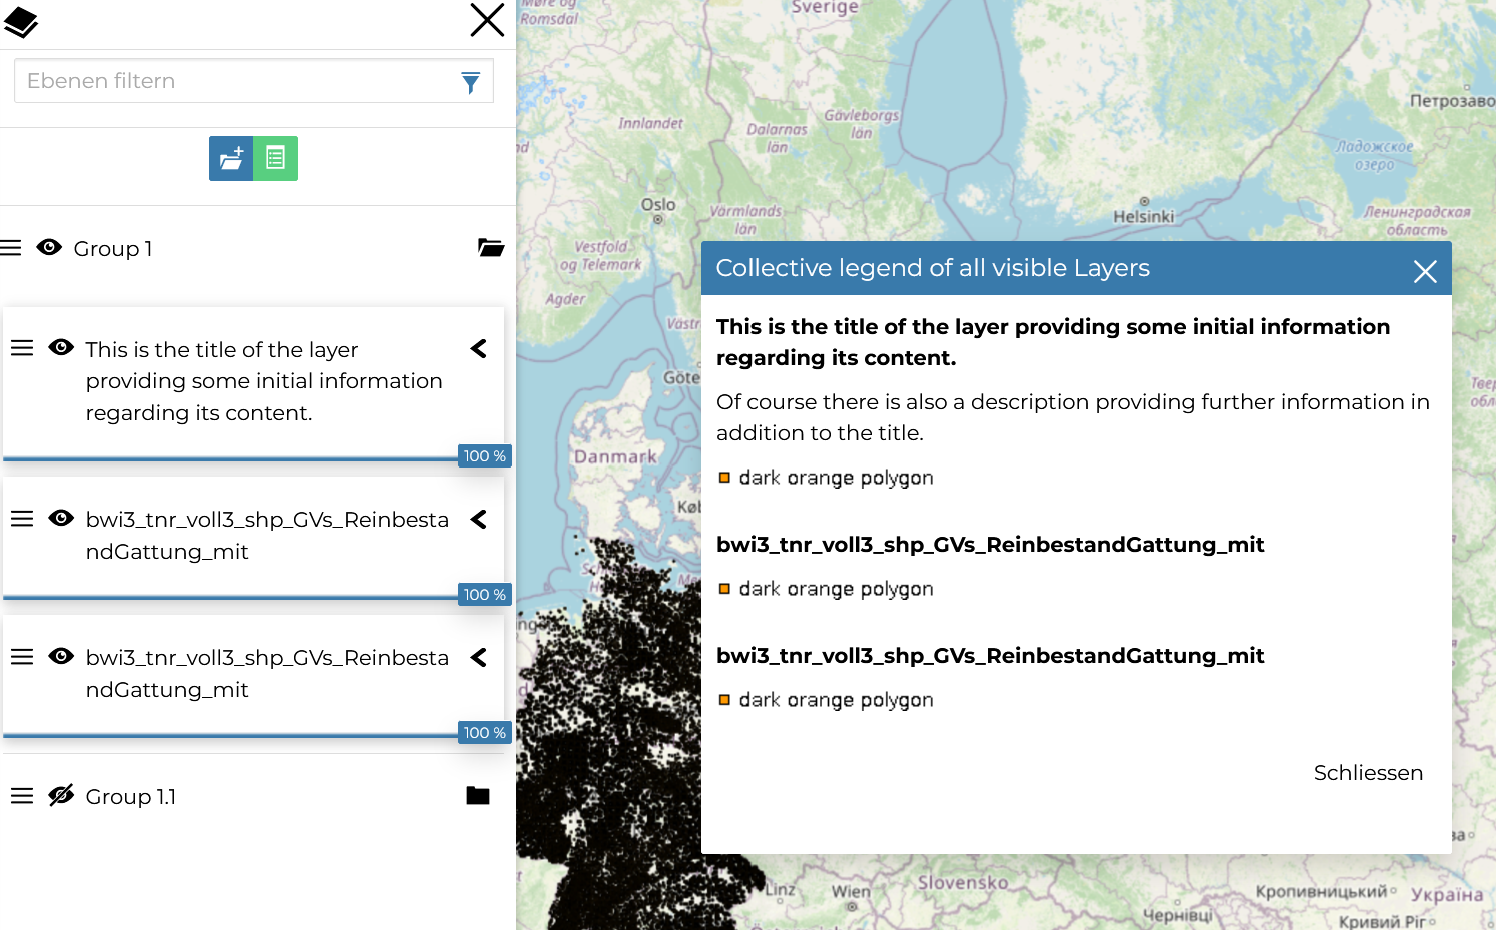Viewport: 1496px width, 930px height.
Task: Select the second bwi3_tnr_voll3_shp_GVs layer name
Action: (x=267, y=674)
